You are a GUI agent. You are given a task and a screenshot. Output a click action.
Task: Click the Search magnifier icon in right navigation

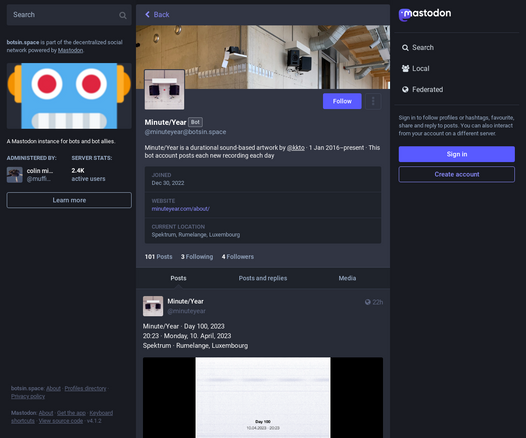(x=405, y=48)
